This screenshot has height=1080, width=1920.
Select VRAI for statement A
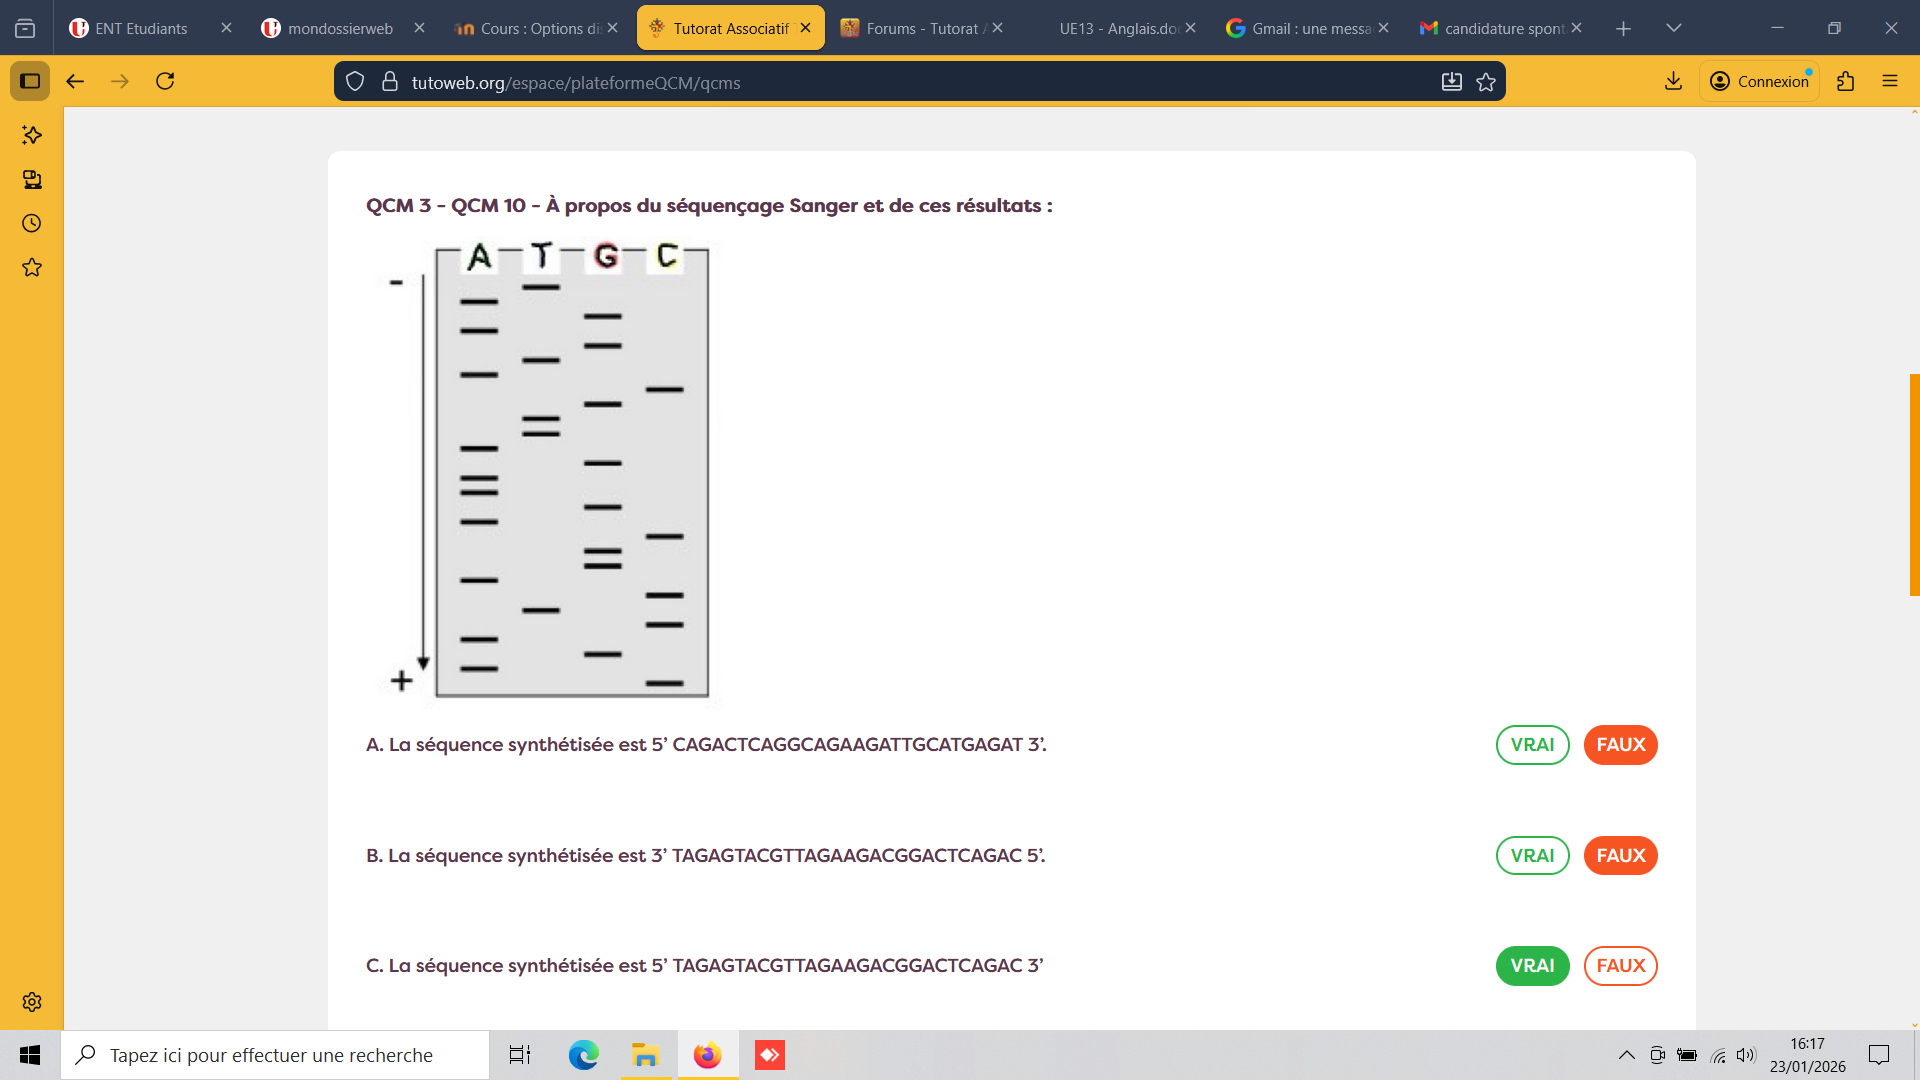(1532, 745)
